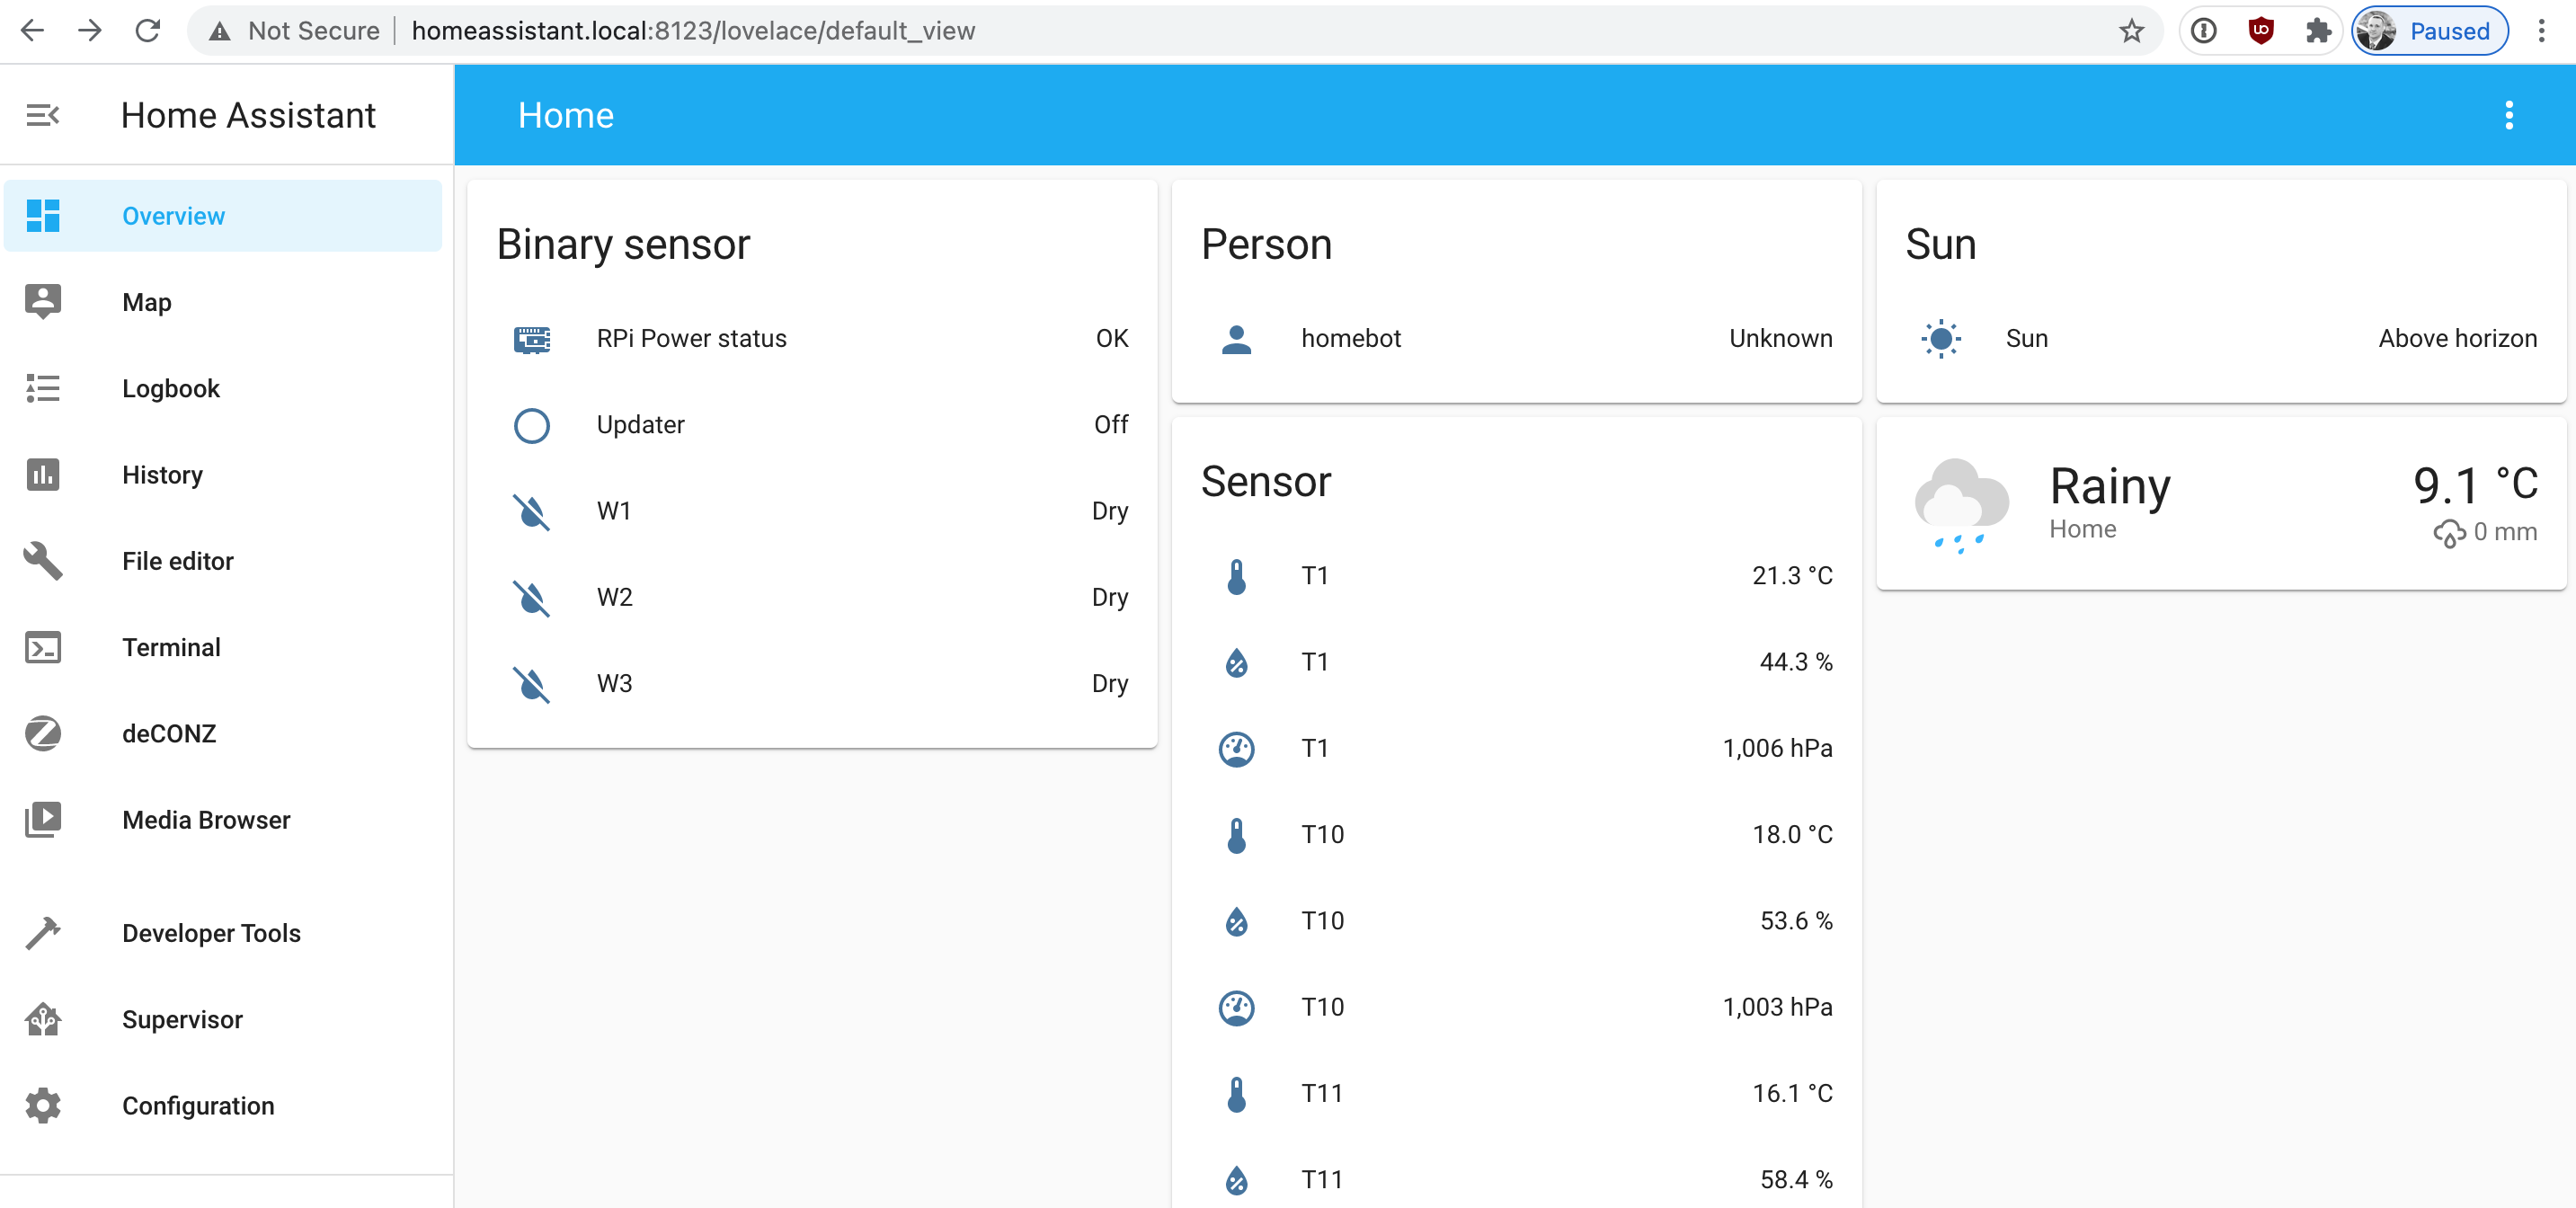Click the deCONZ sidebar icon

42,733
